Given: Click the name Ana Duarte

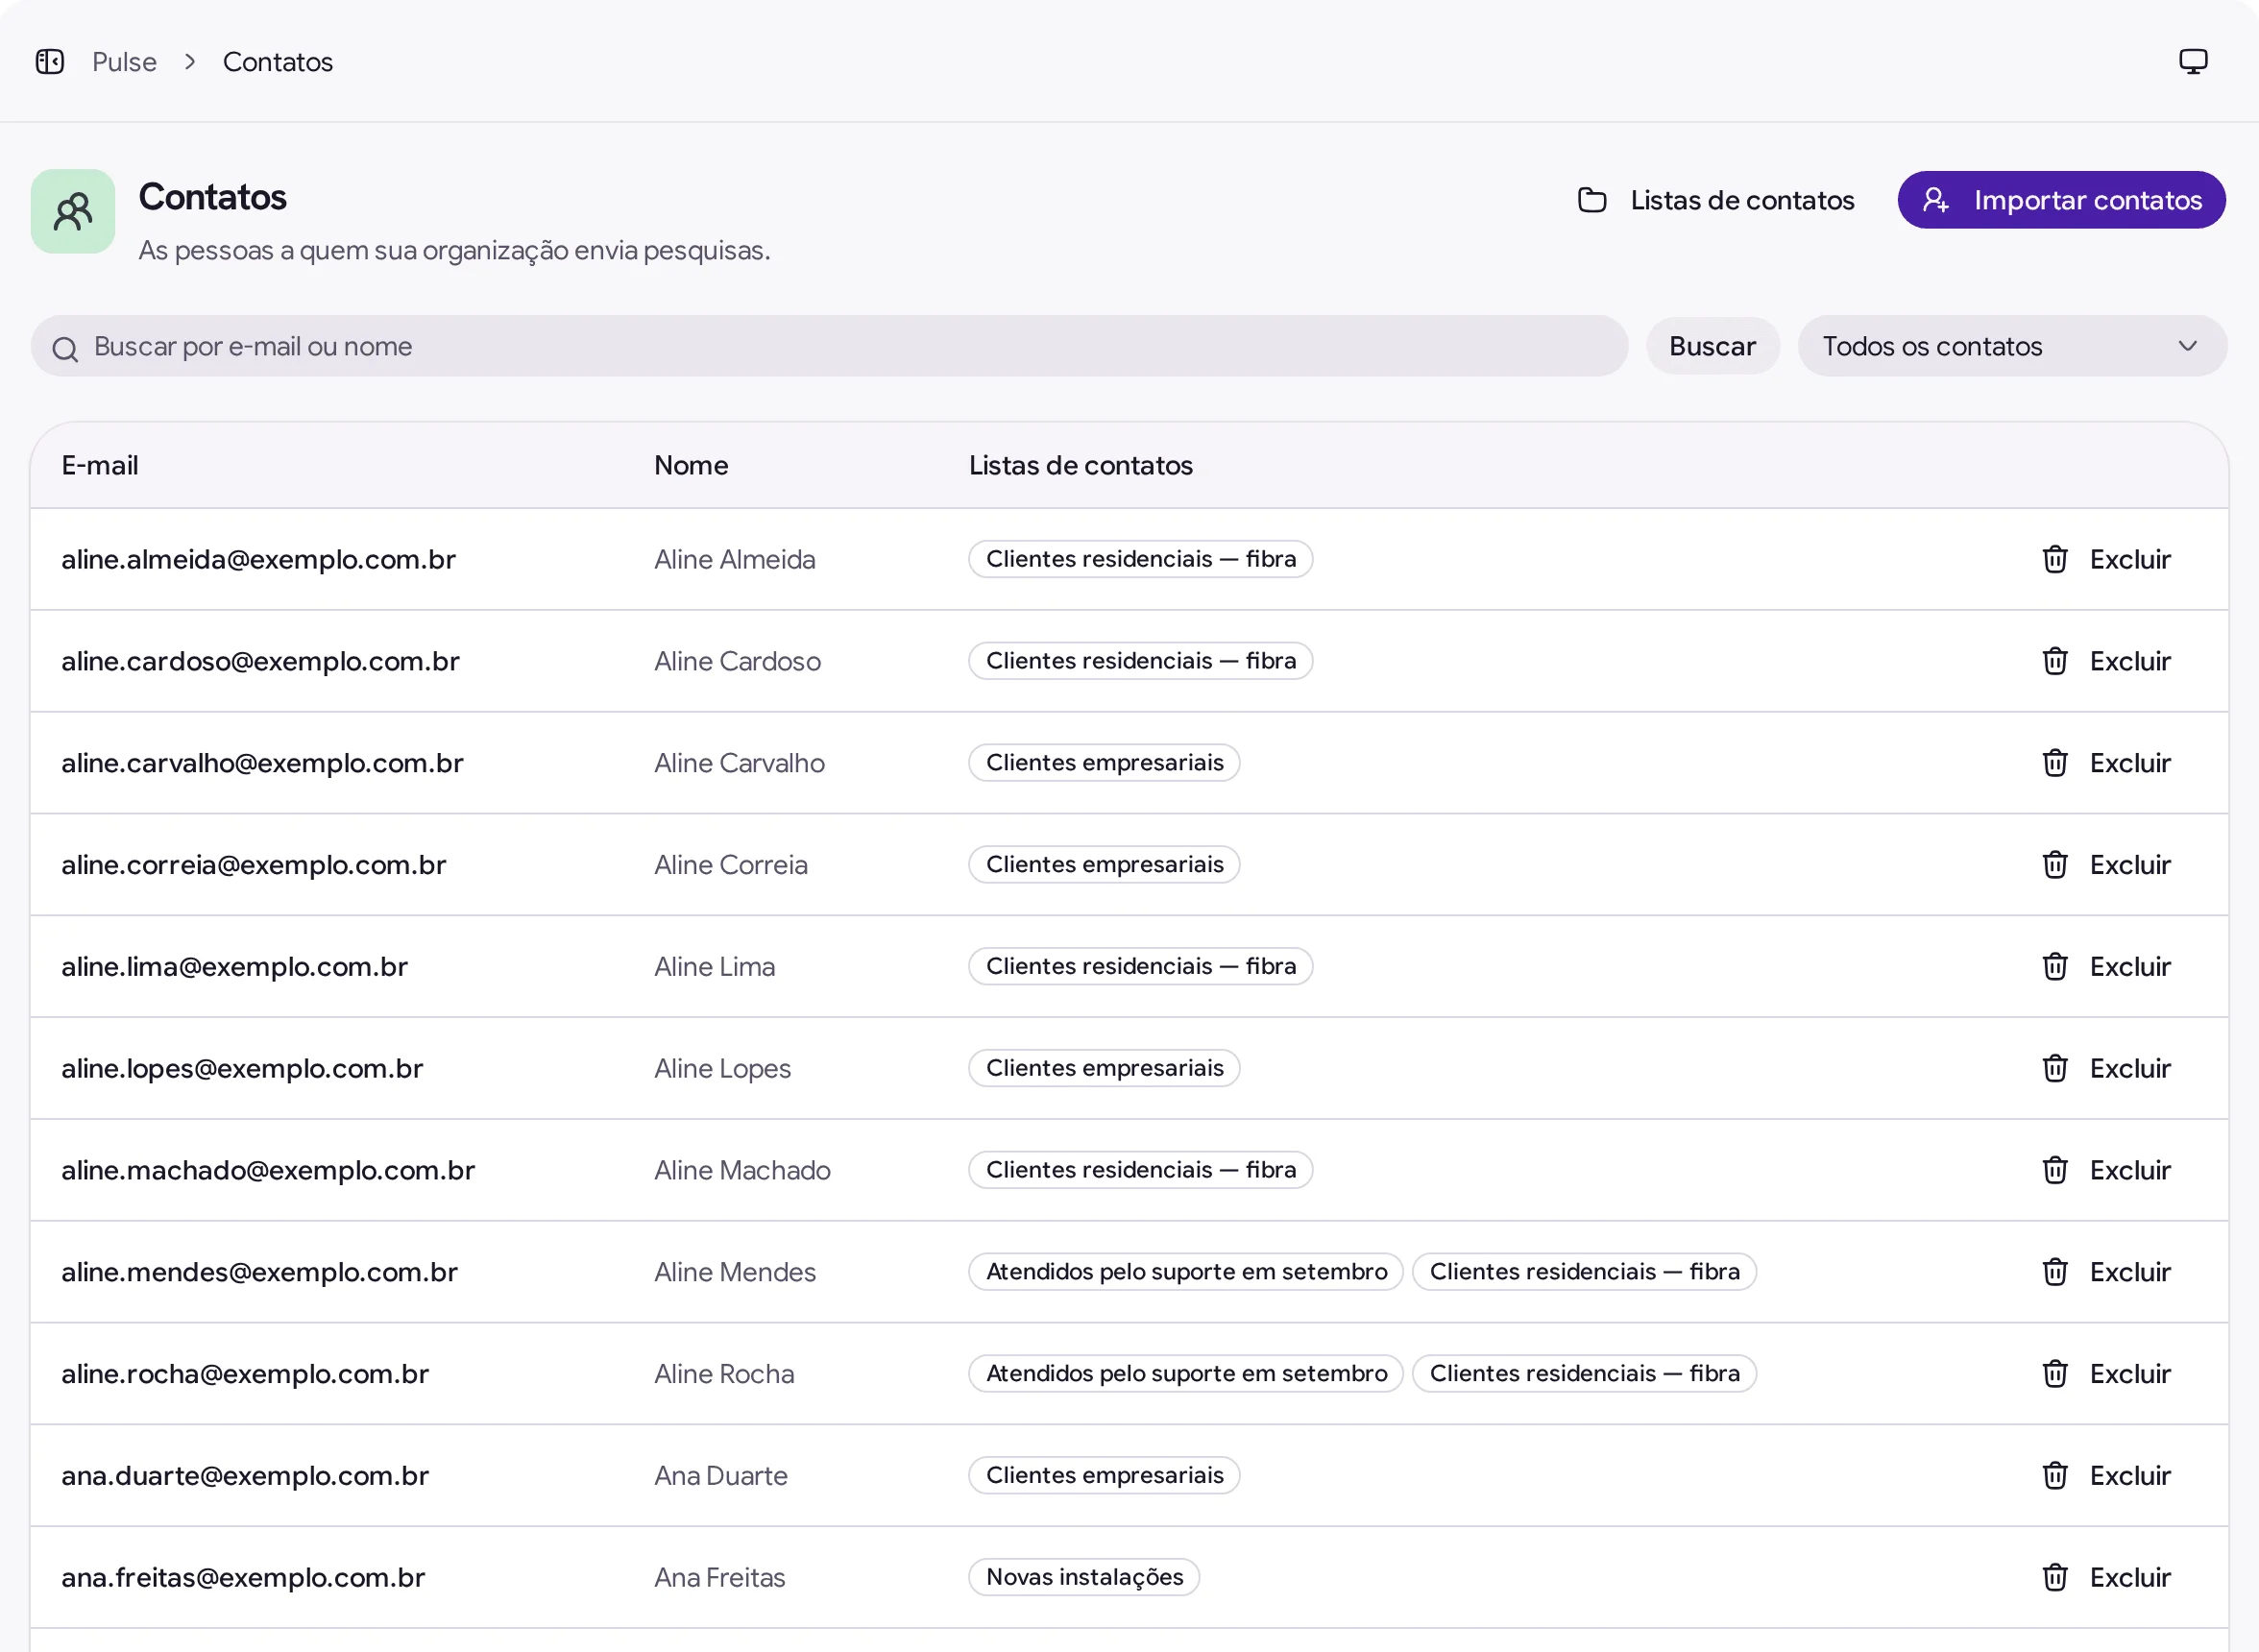Looking at the screenshot, I should [721, 1476].
